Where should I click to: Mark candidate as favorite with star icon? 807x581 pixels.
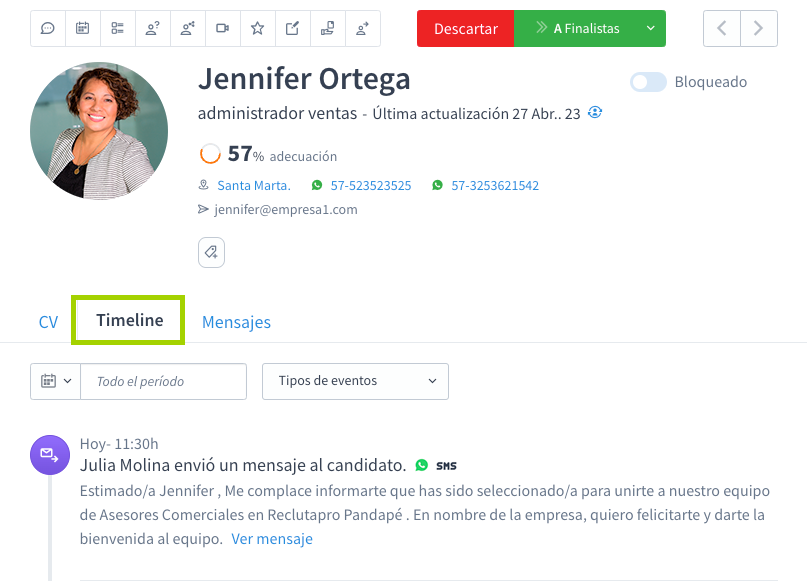[x=257, y=28]
